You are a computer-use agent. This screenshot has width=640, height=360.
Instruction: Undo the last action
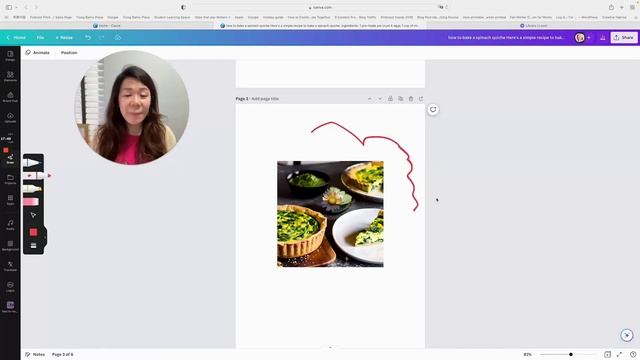pyautogui.click(x=88, y=38)
